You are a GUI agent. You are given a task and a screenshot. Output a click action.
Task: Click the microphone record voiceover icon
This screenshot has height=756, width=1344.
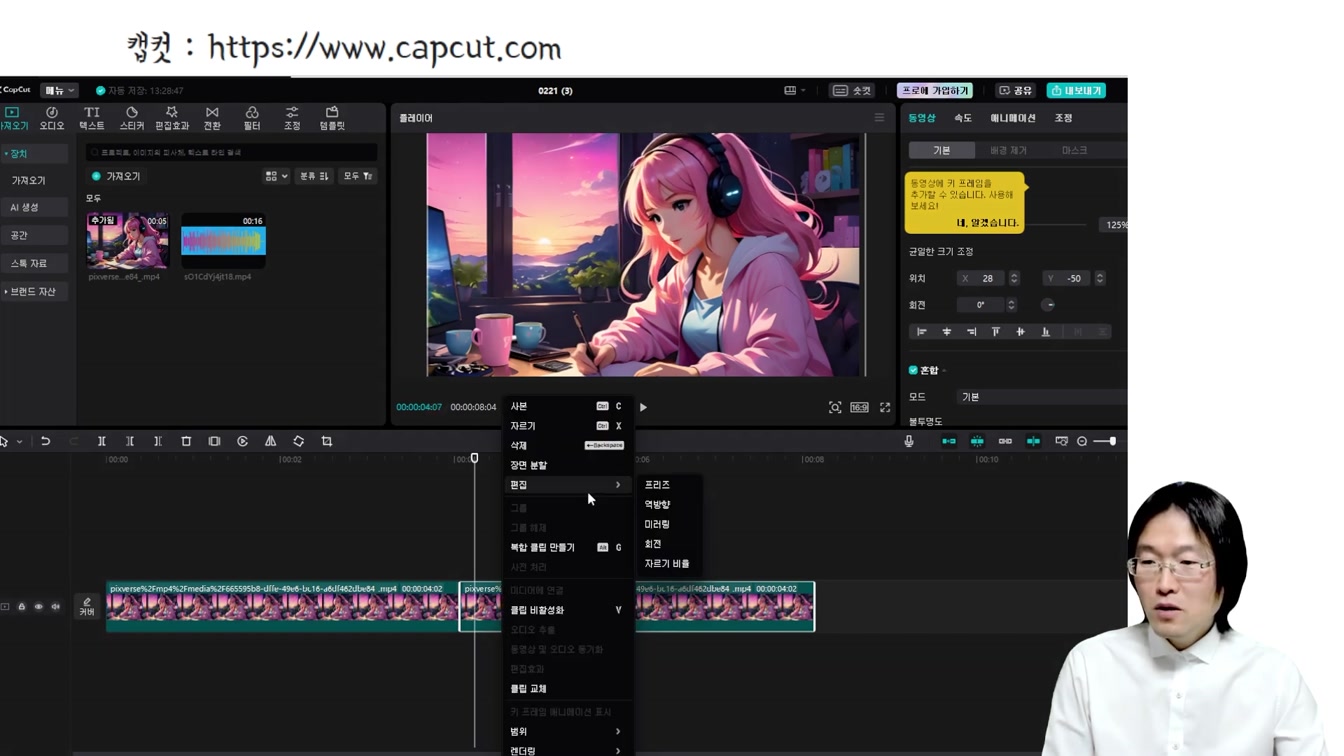click(909, 441)
